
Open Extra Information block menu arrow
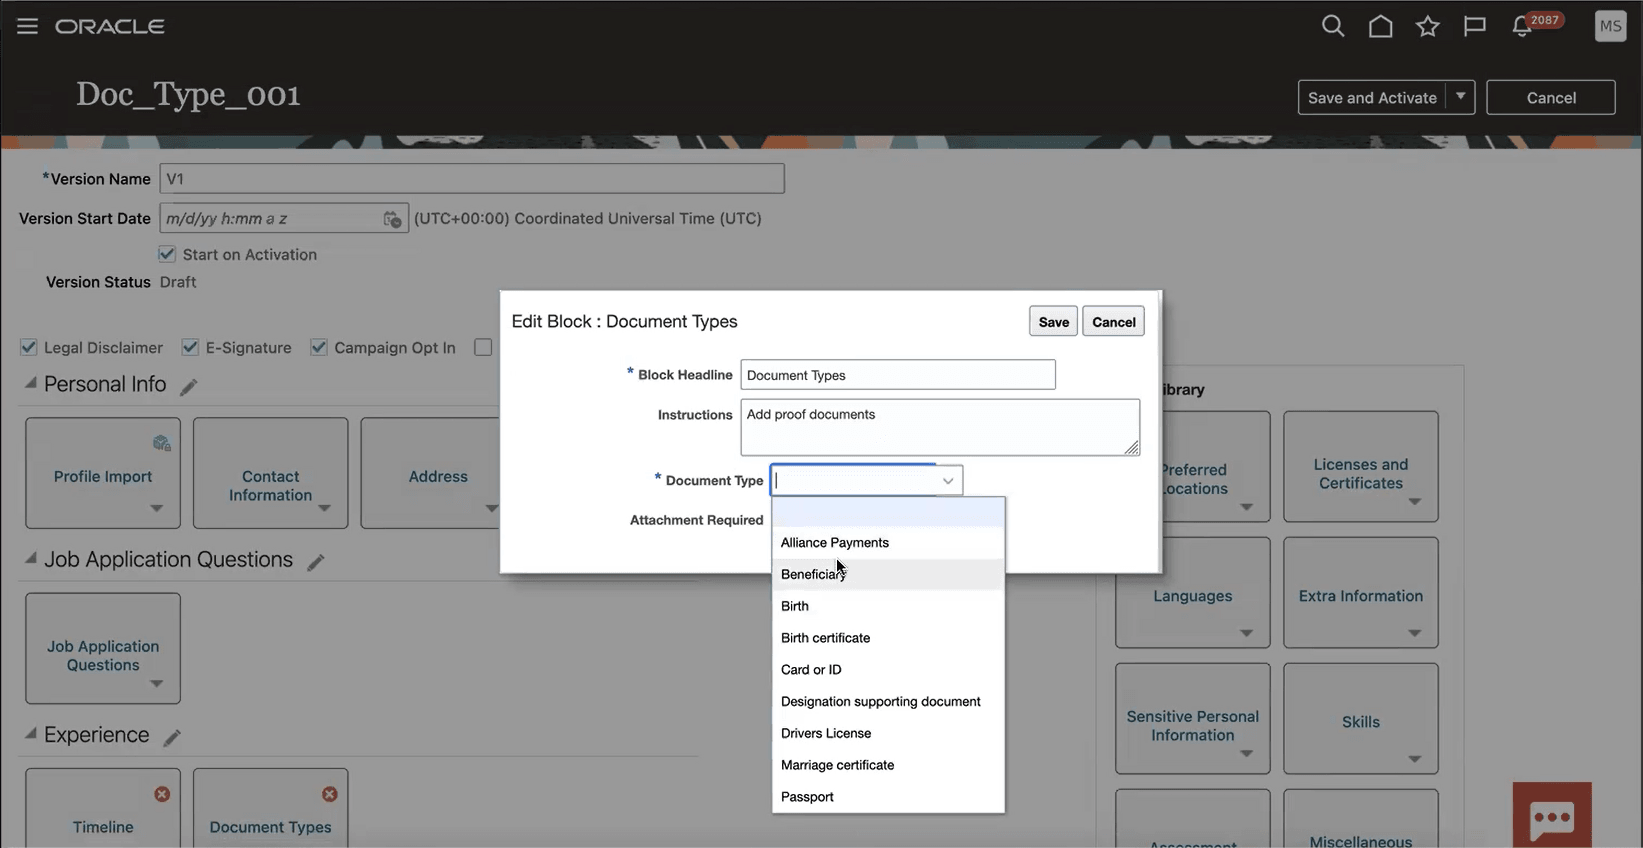coord(1414,633)
